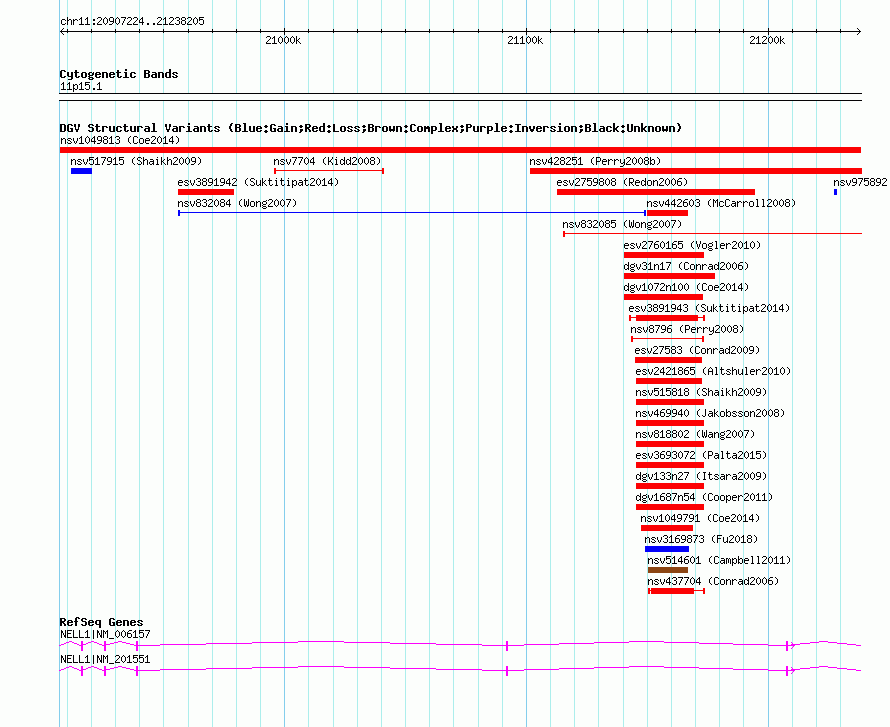The height and width of the screenshot is (727, 890).
Task: Click the NELL1 NM_006157 gene label
Action: (x=105, y=634)
